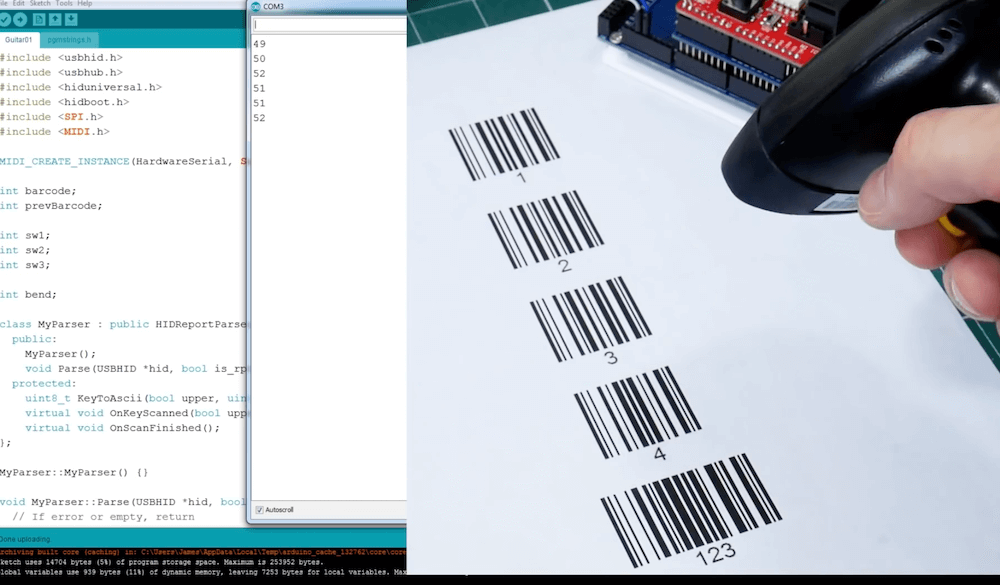Click the 'int sw3;' line

click(x=25, y=265)
